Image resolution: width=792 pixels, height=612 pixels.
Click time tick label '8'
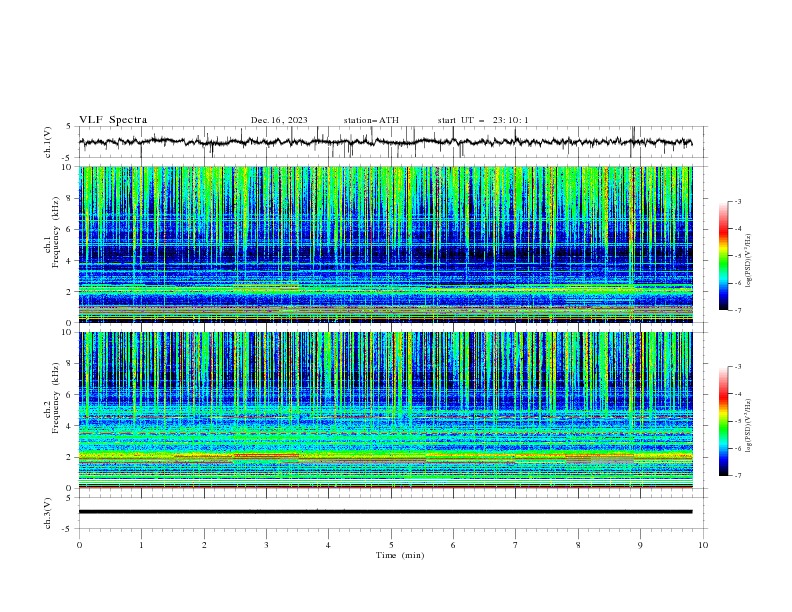pyautogui.click(x=578, y=545)
